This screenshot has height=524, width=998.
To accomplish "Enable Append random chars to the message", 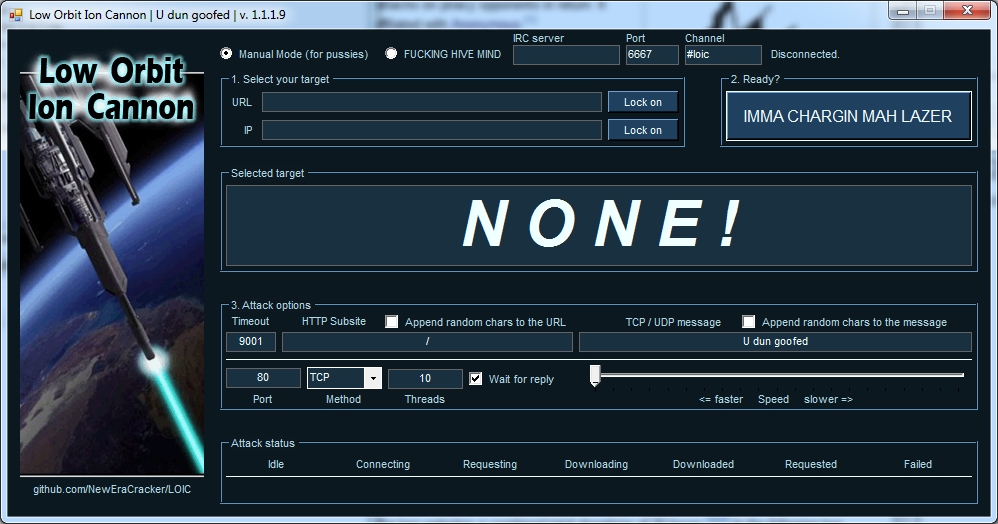I will (748, 322).
